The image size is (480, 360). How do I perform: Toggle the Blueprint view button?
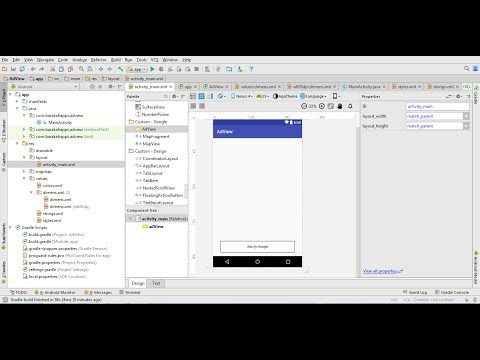click(x=202, y=96)
